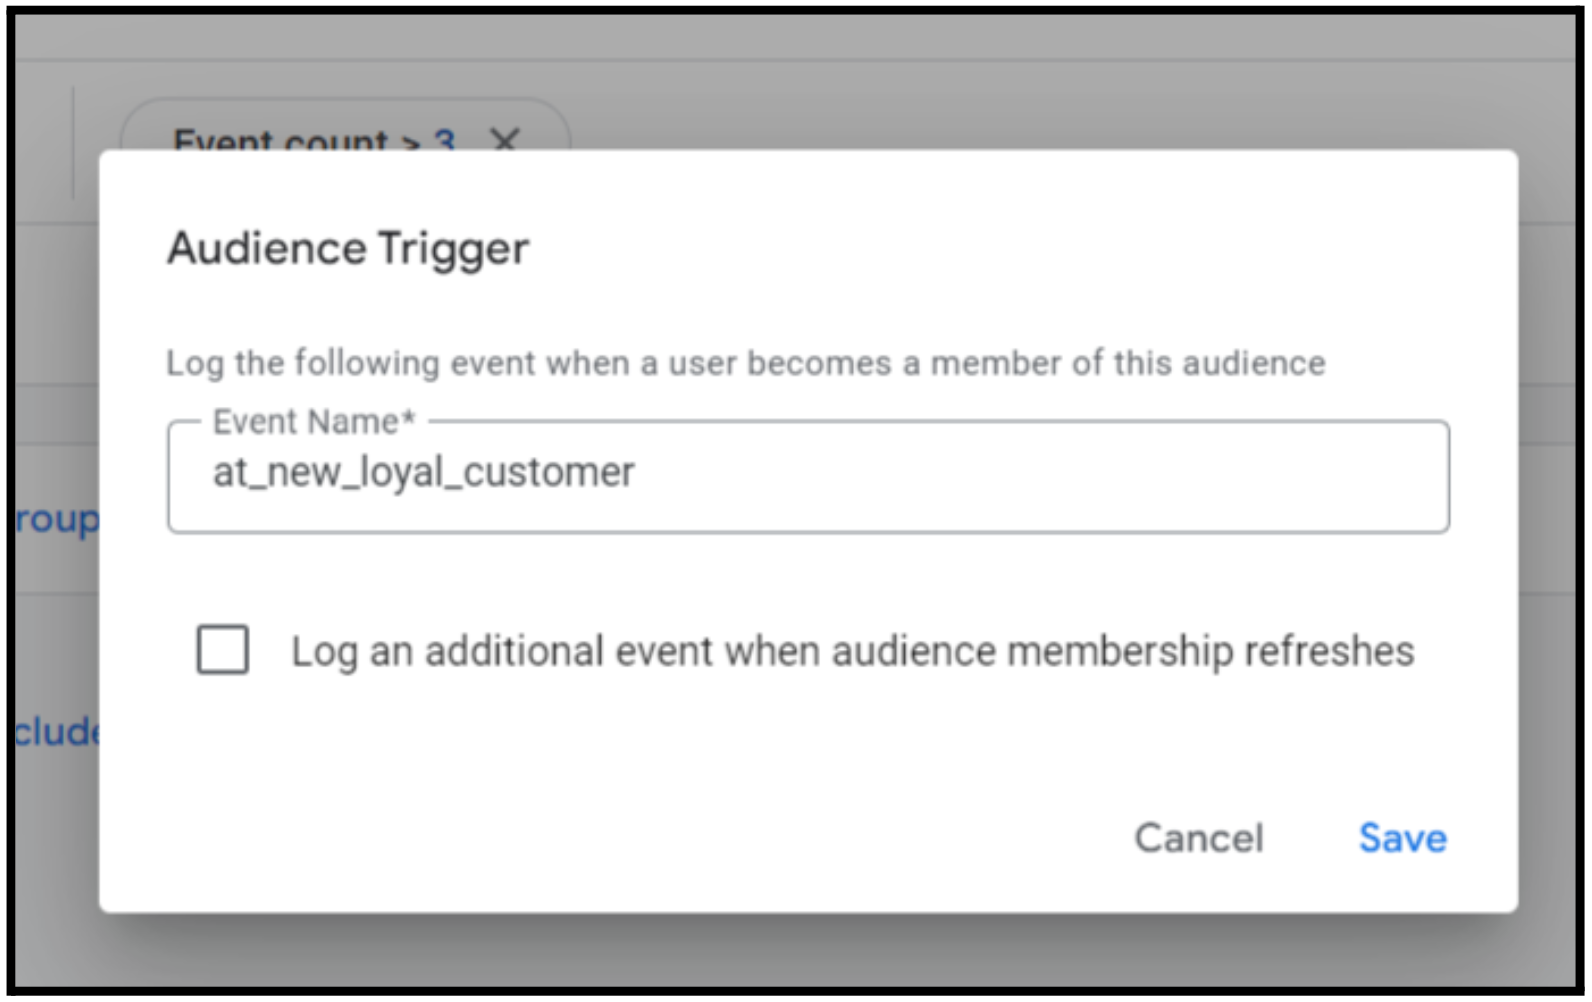Viewport: 1592px width, 1002px height.
Task: Enable logging additional event on membership refresh
Action: tap(223, 650)
